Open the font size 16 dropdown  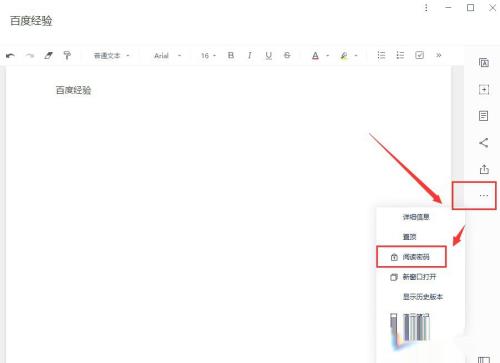point(208,56)
